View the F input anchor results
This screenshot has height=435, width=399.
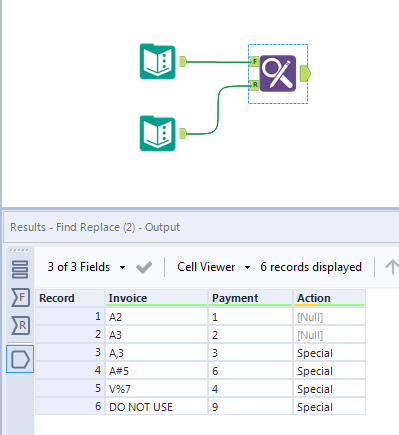(20, 297)
